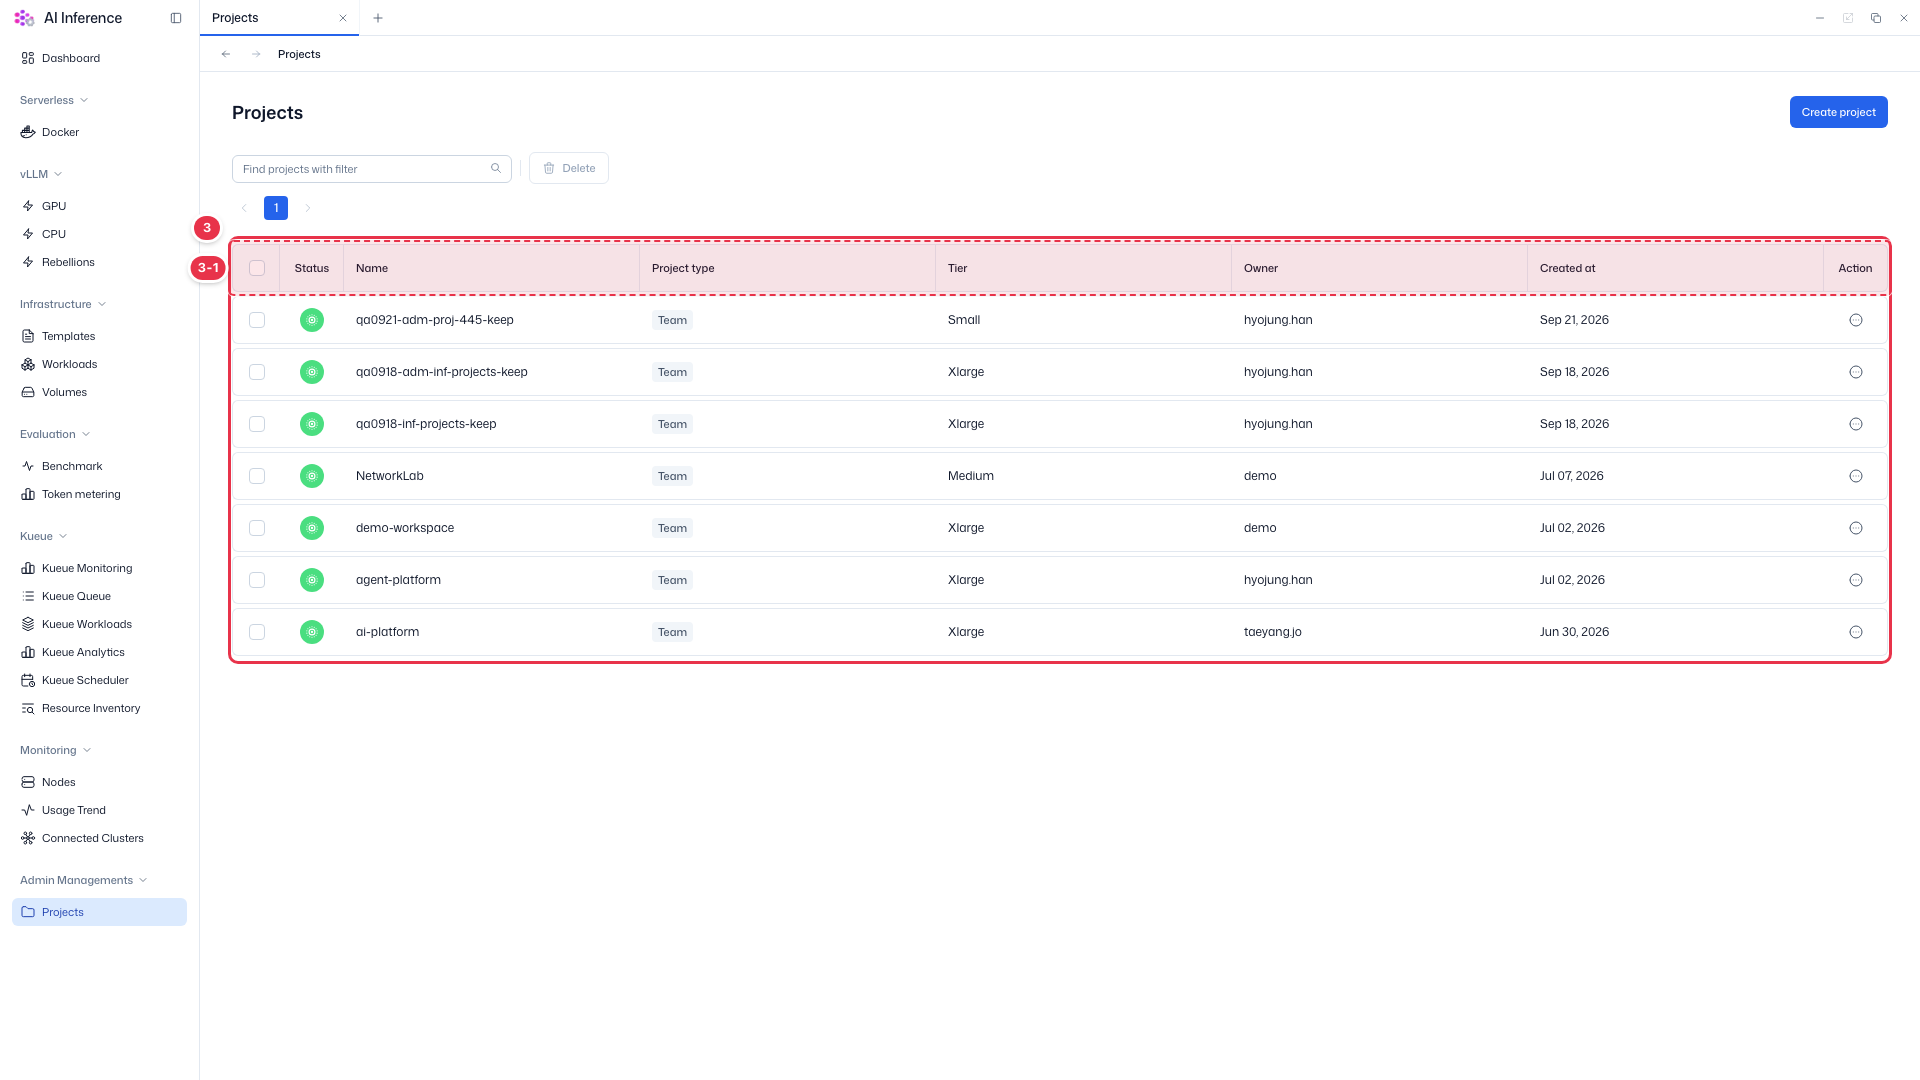Collapse the Serverless section
1920x1080 pixels.
(54, 100)
